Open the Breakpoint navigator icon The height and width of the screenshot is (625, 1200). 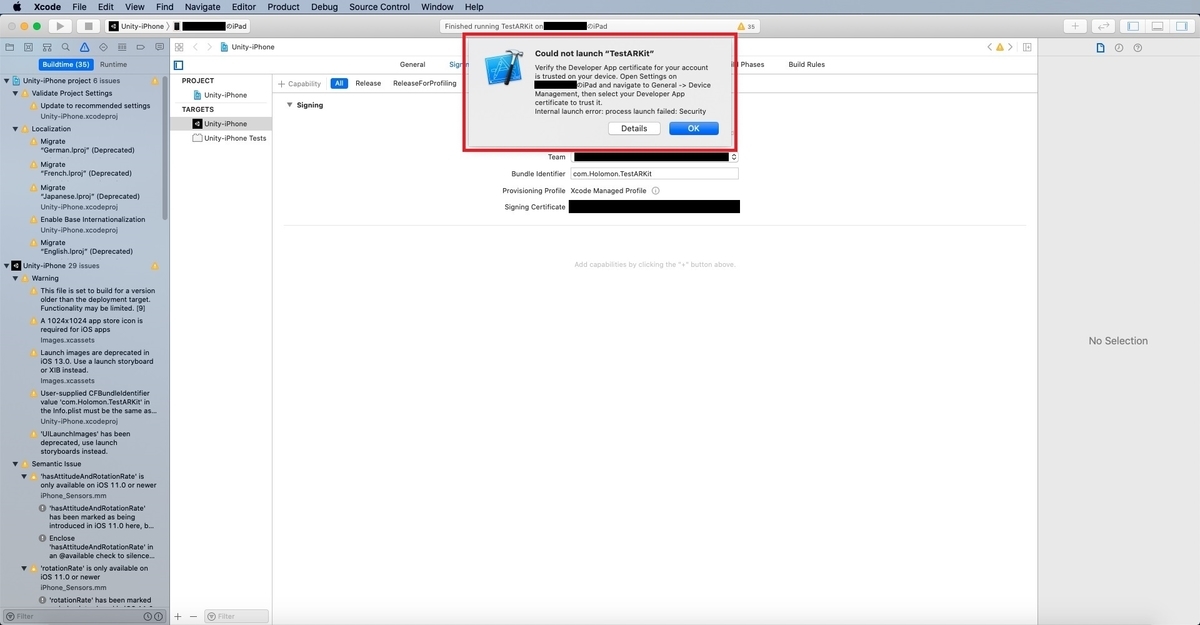pos(139,47)
